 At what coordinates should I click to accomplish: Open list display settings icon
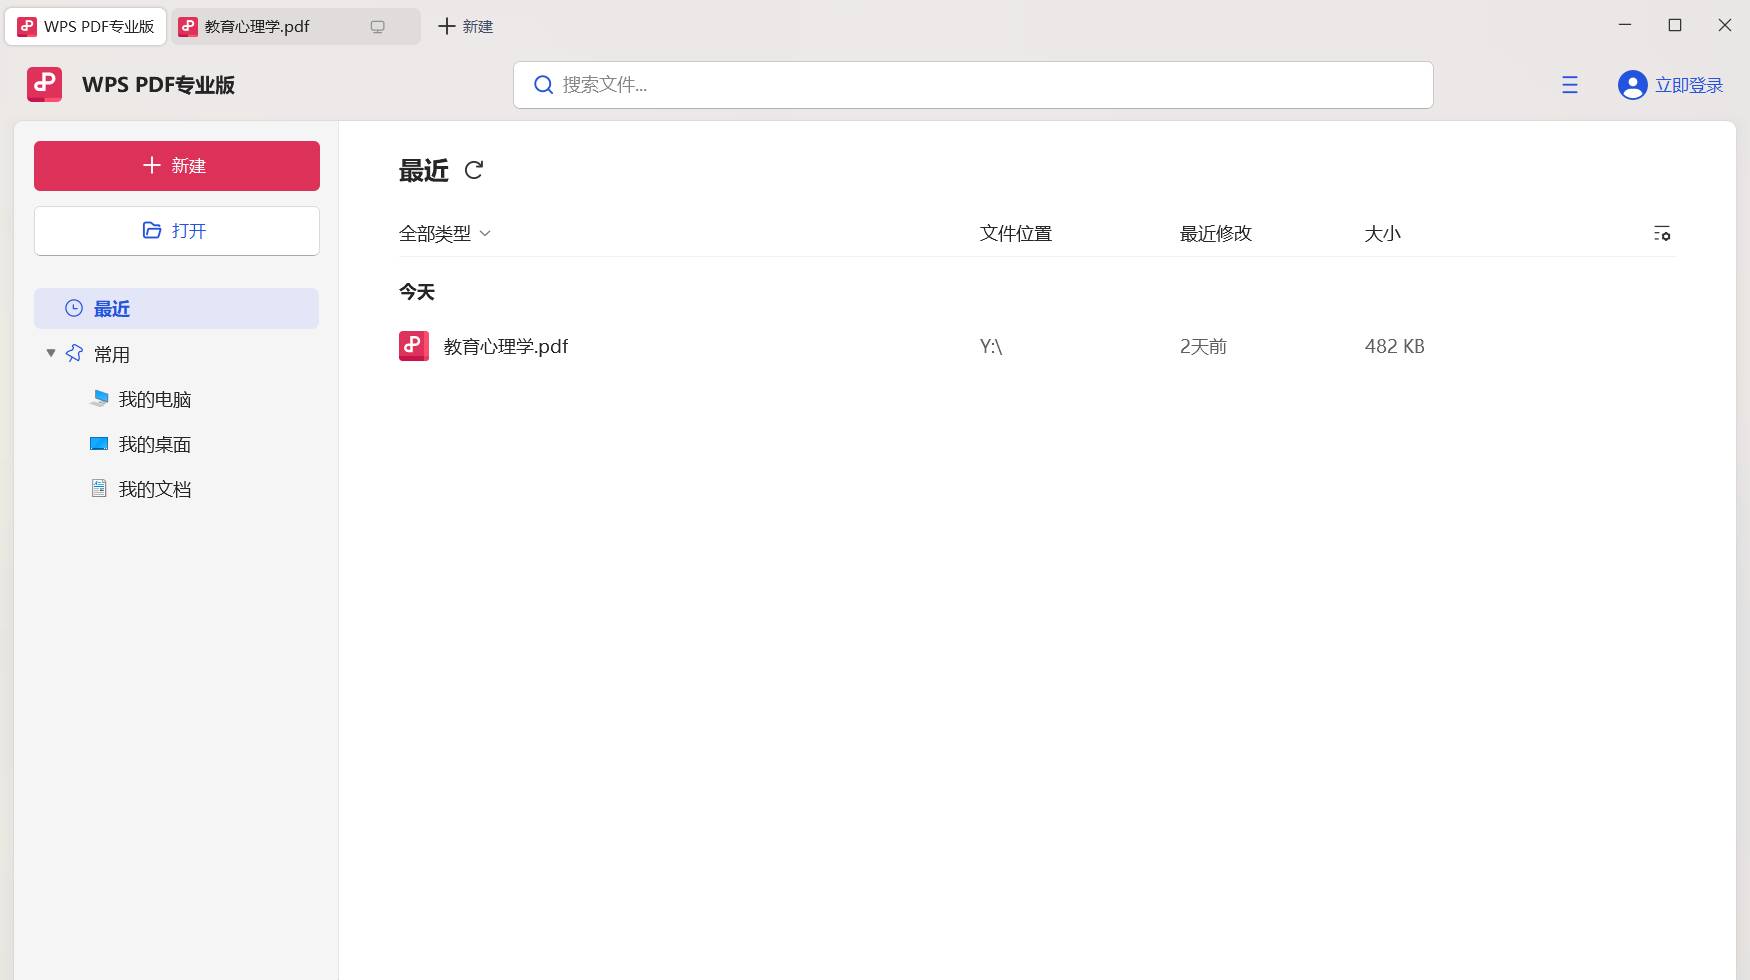(x=1662, y=233)
